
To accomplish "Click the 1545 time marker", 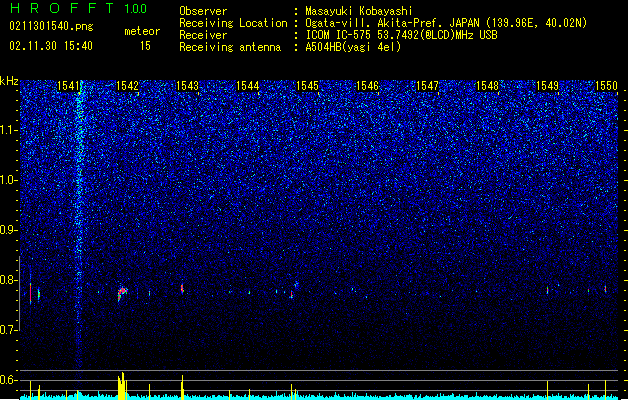I will click(x=307, y=86).
